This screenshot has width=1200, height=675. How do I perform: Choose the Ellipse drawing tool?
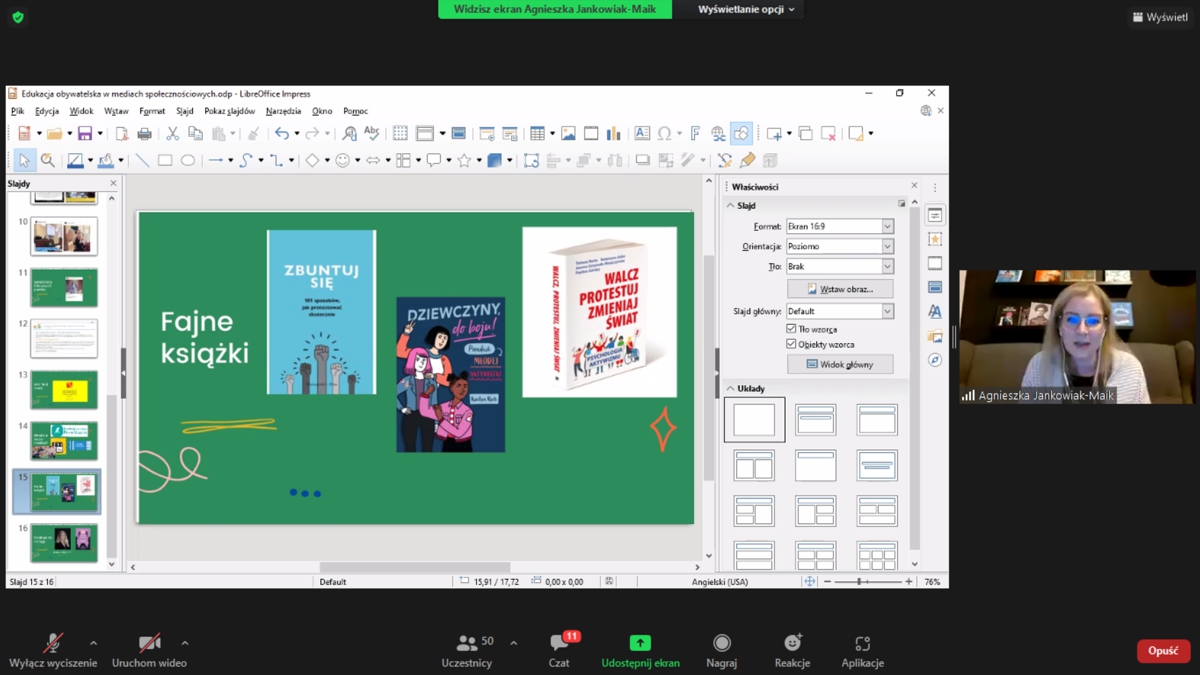[x=188, y=160]
